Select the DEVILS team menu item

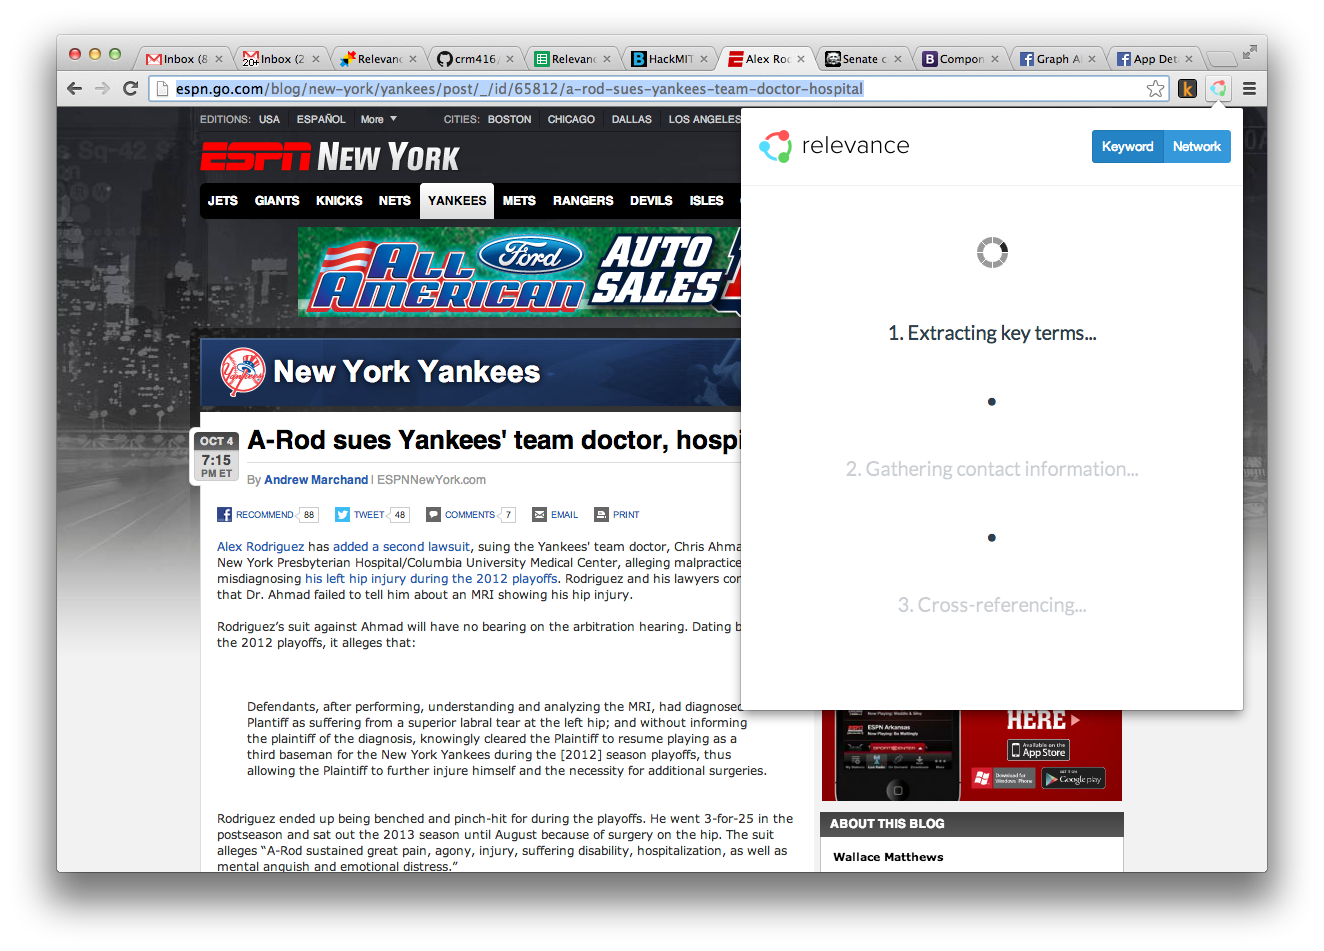pyautogui.click(x=651, y=201)
